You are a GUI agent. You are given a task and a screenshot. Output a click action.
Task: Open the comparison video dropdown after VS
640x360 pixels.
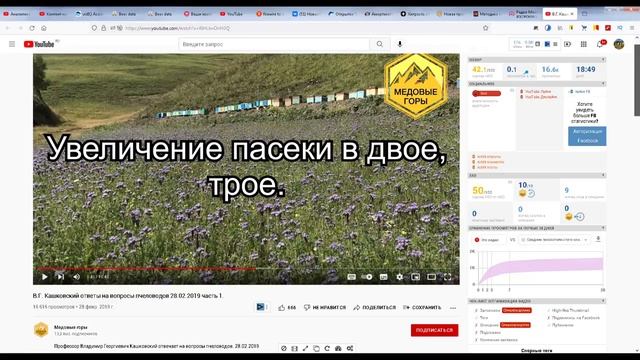554,240
